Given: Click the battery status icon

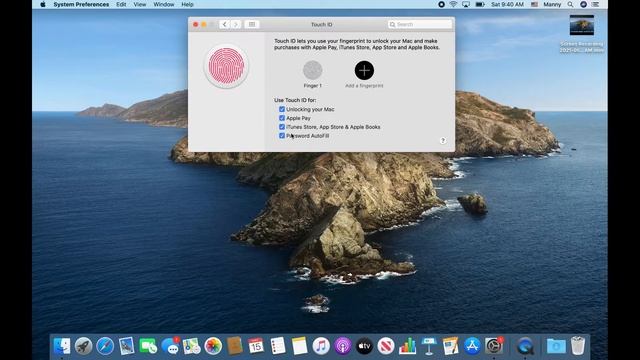Looking at the screenshot, I should click(480, 4).
